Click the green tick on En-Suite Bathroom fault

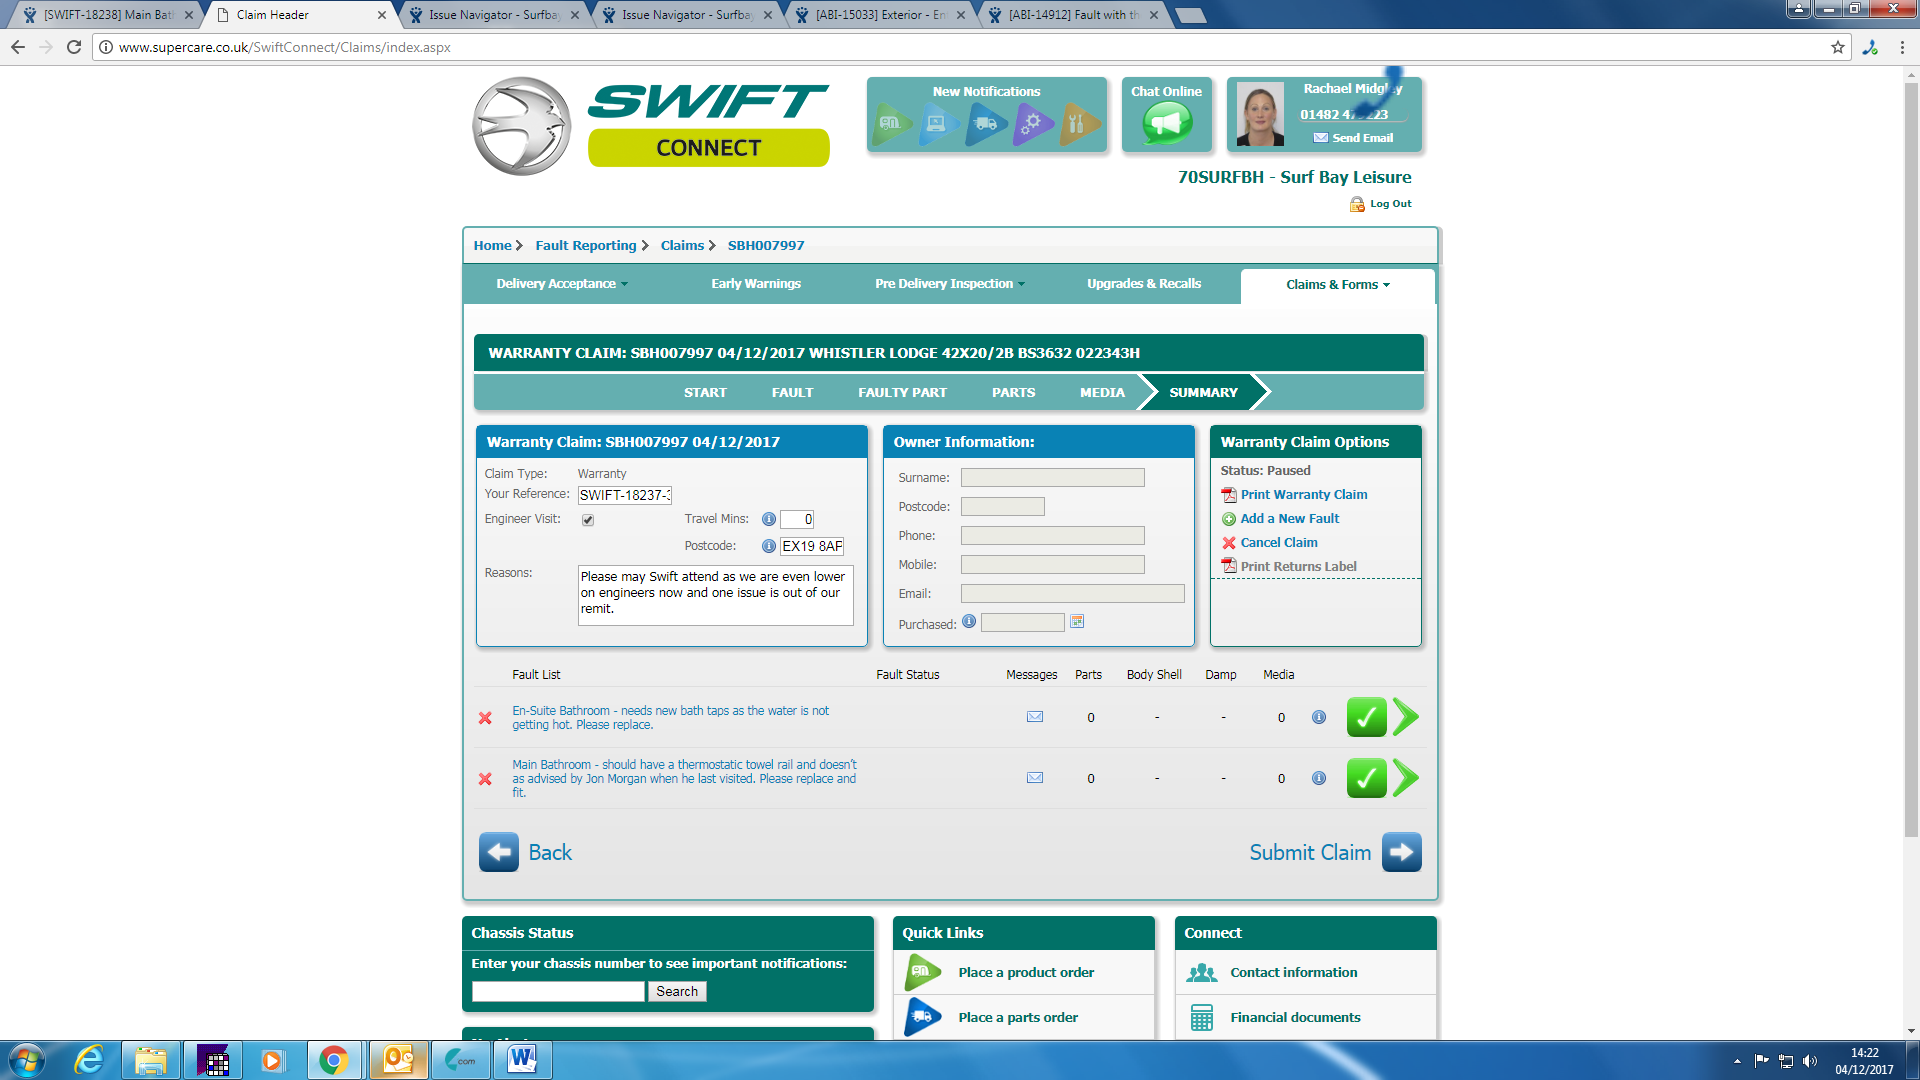pyautogui.click(x=1365, y=717)
